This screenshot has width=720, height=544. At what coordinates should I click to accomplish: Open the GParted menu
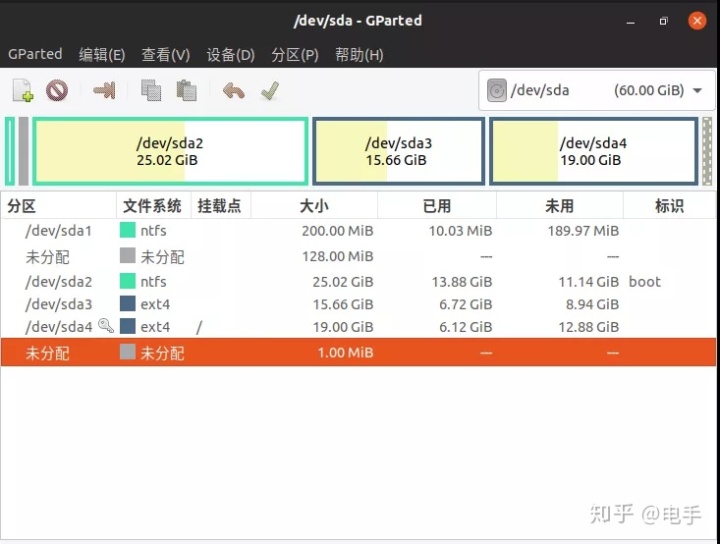click(35, 54)
